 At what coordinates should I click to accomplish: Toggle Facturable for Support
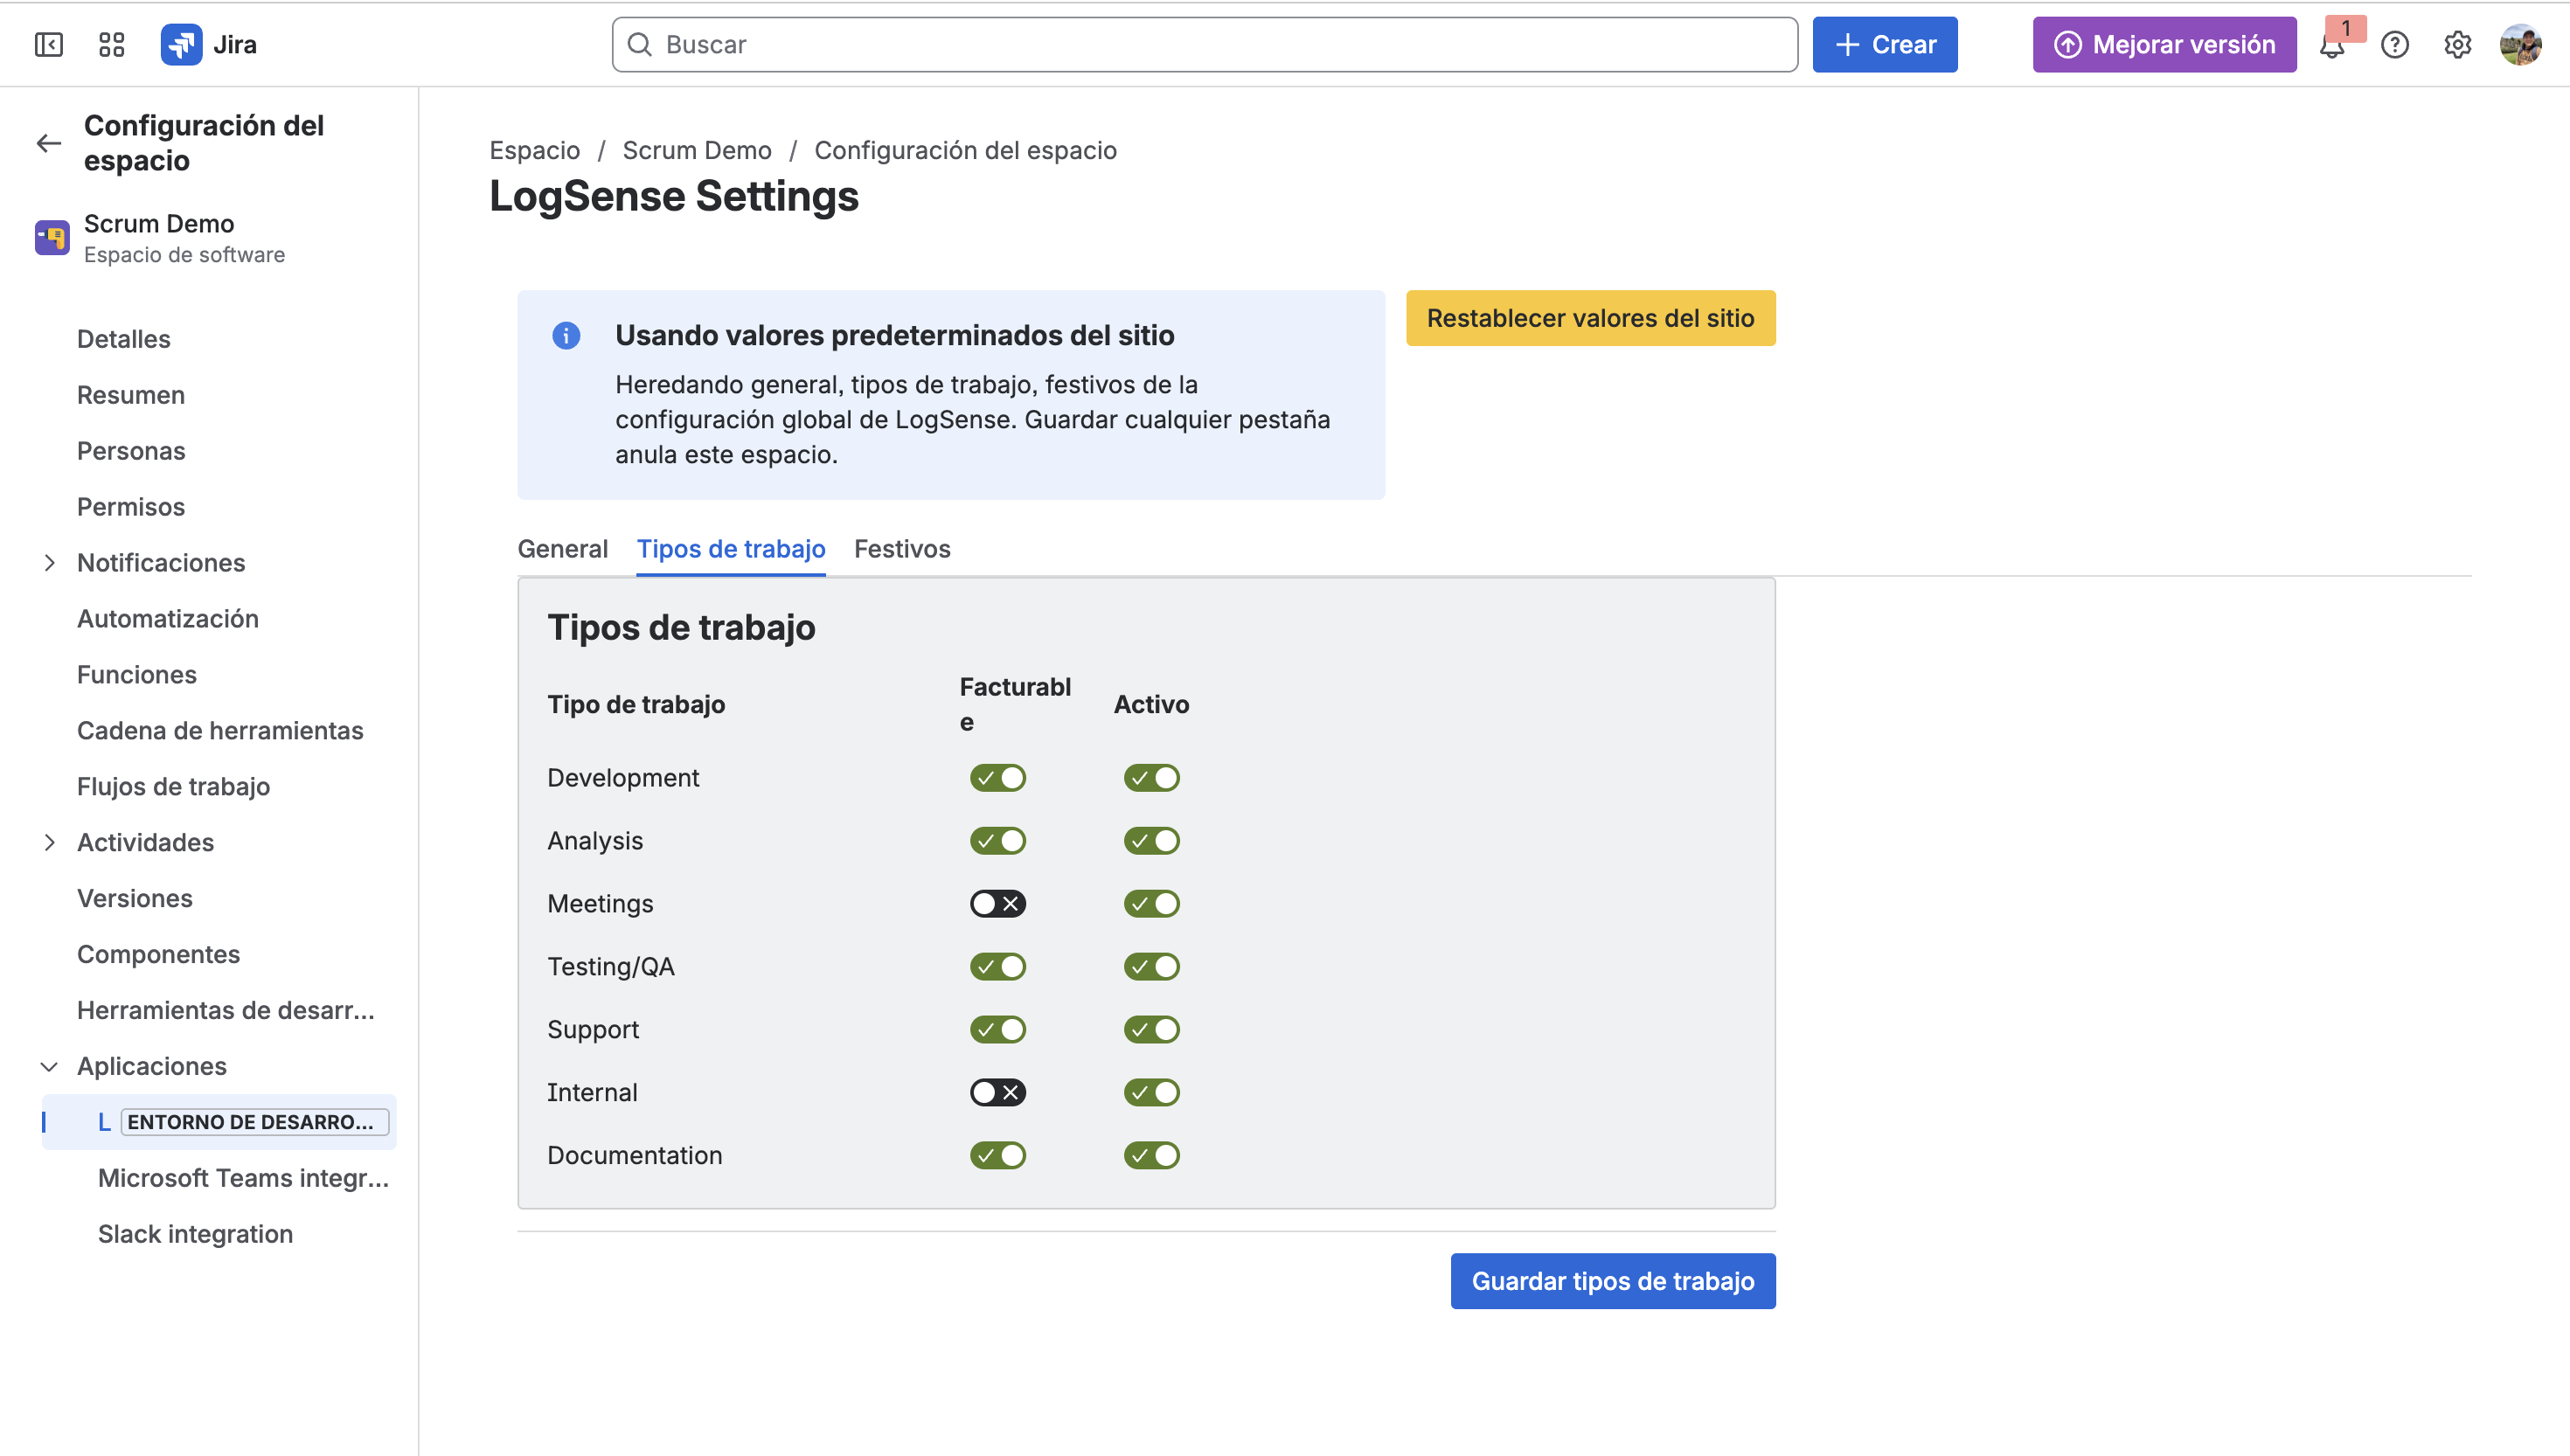(997, 1030)
